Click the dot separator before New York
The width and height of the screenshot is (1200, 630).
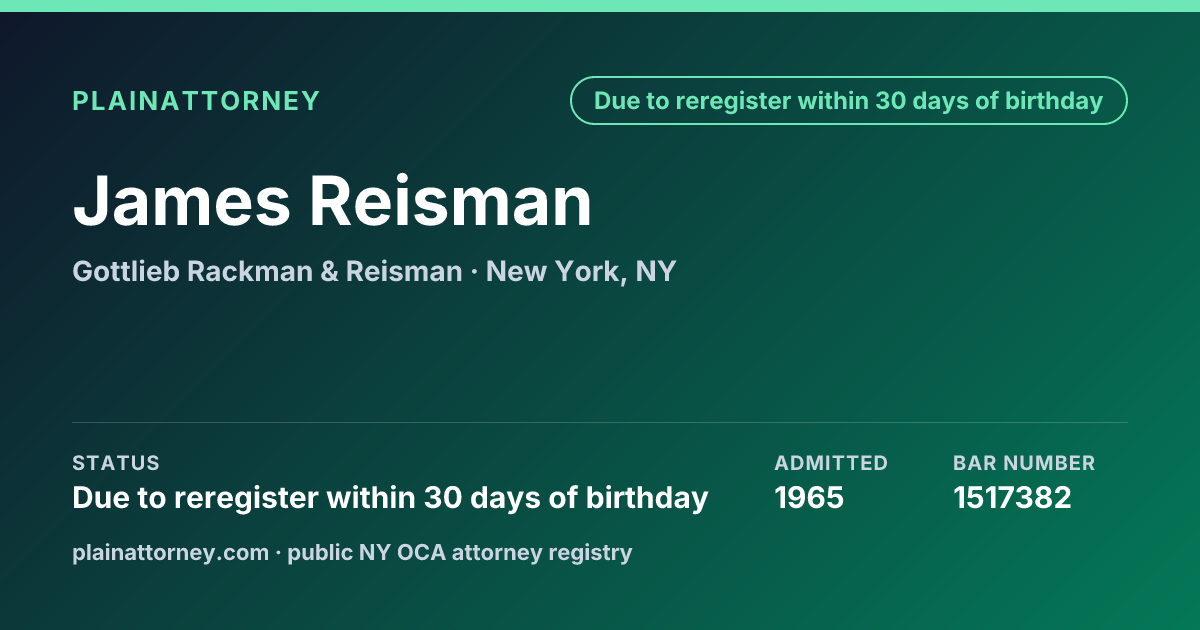coord(474,271)
